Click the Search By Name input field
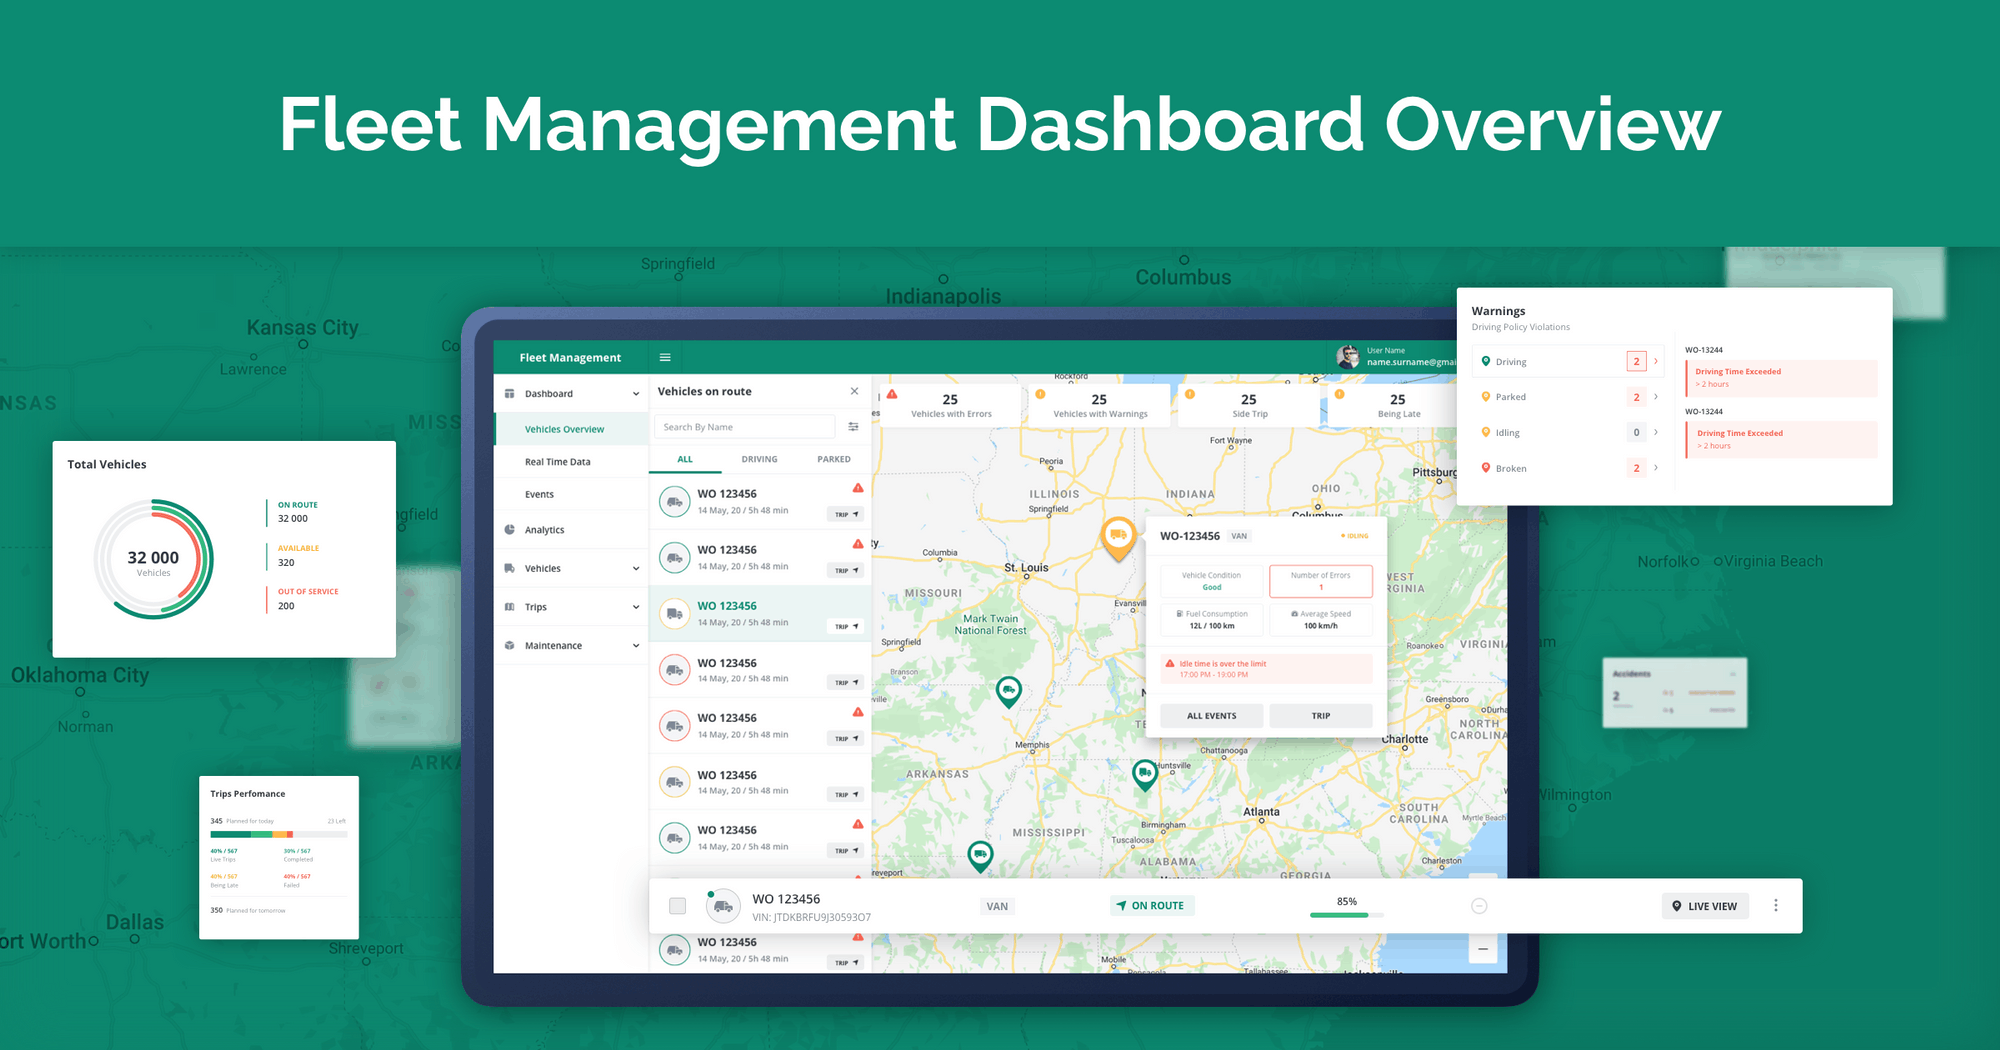2000x1050 pixels. pos(745,426)
